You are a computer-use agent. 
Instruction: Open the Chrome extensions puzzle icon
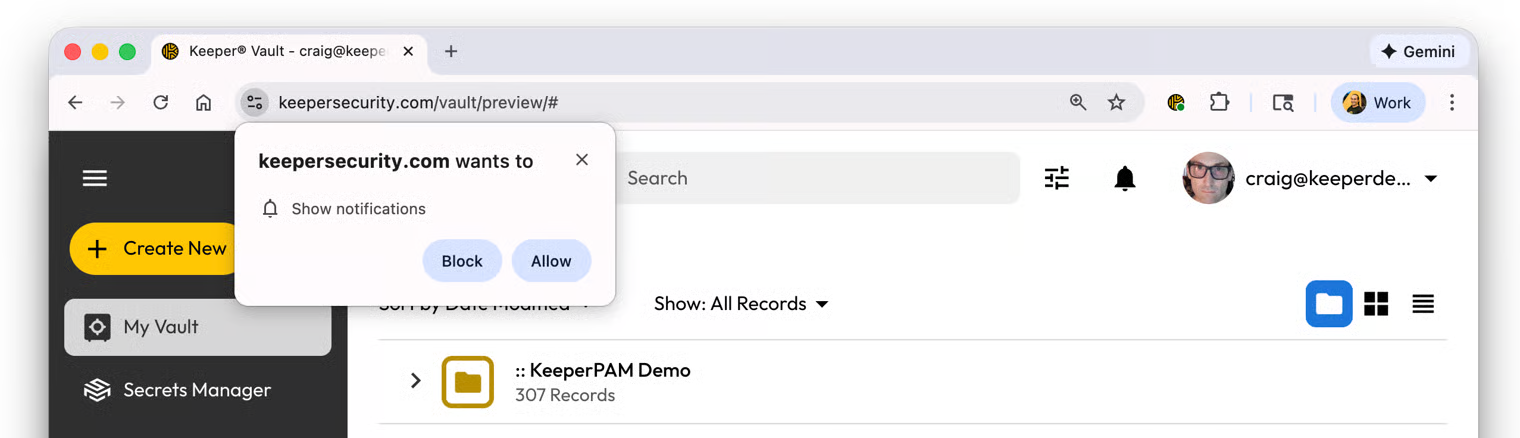click(x=1219, y=102)
